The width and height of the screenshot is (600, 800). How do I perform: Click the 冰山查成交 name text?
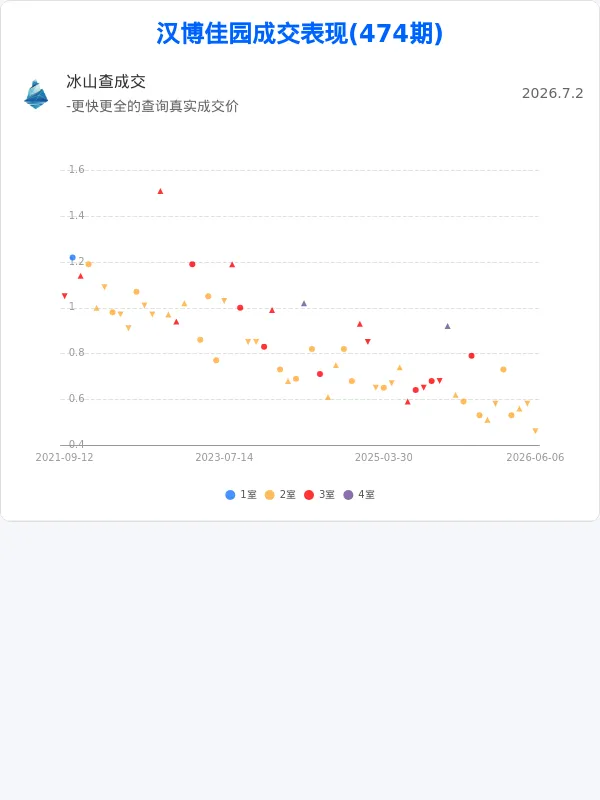point(106,82)
